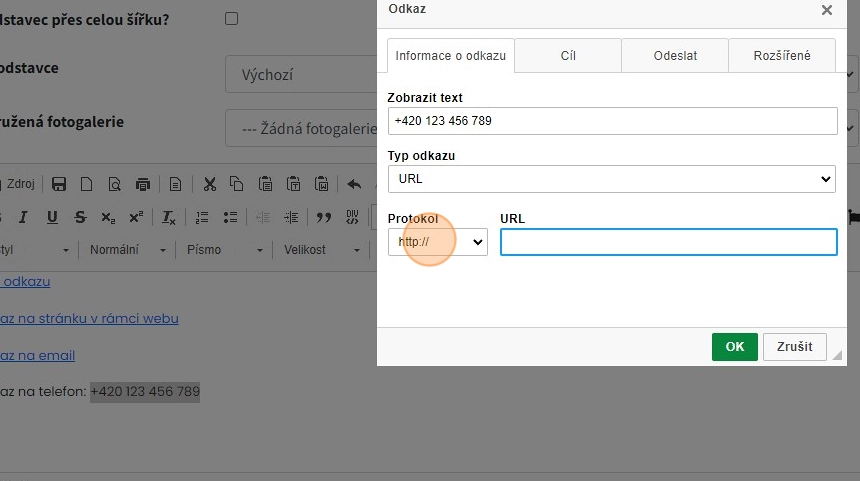The image size is (860, 481).
Task: Click the Save icon in editor toolbar
Action: tap(59, 184)
